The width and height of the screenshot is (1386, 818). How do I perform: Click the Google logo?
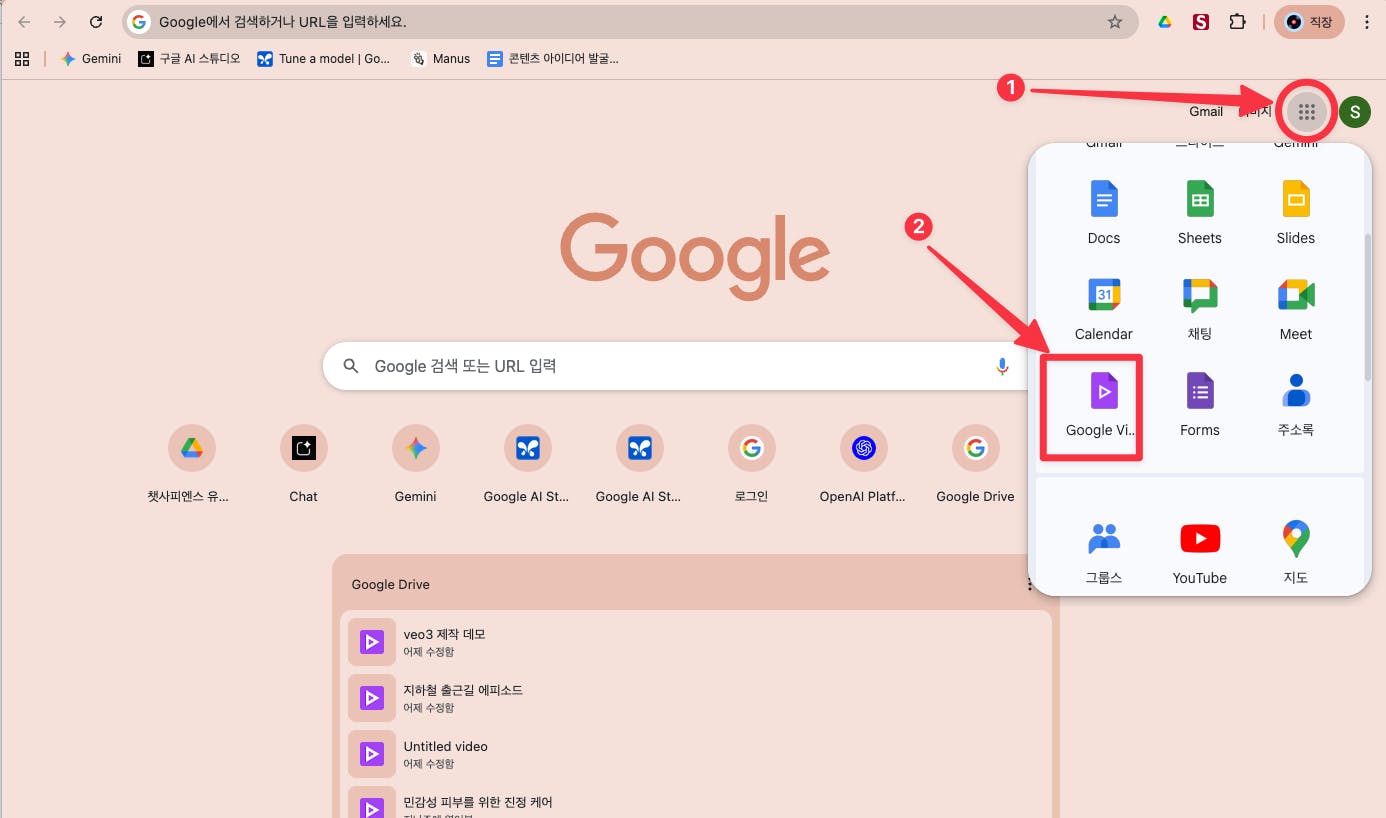(695, 255)
